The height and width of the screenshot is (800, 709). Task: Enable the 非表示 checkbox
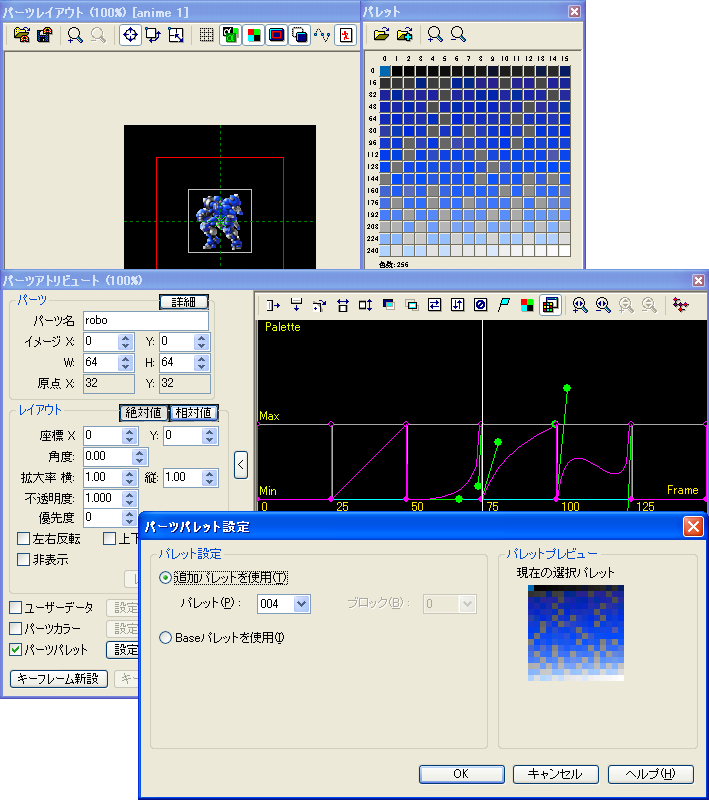(x=23, y=560)
